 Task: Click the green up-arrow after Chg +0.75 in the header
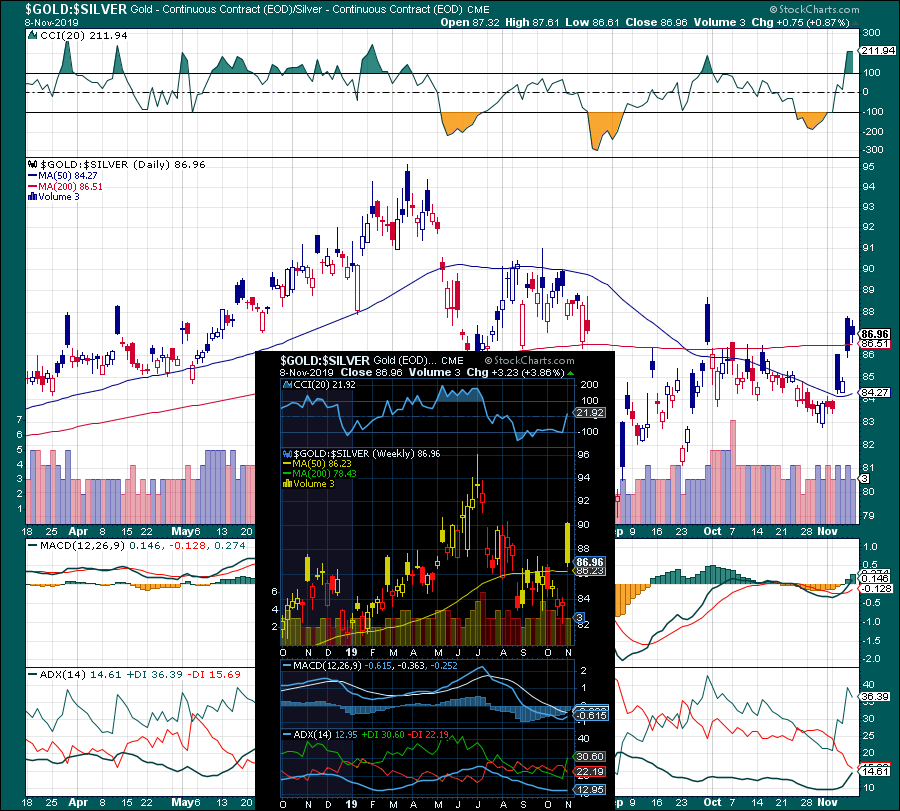click(x=855, y=23)
